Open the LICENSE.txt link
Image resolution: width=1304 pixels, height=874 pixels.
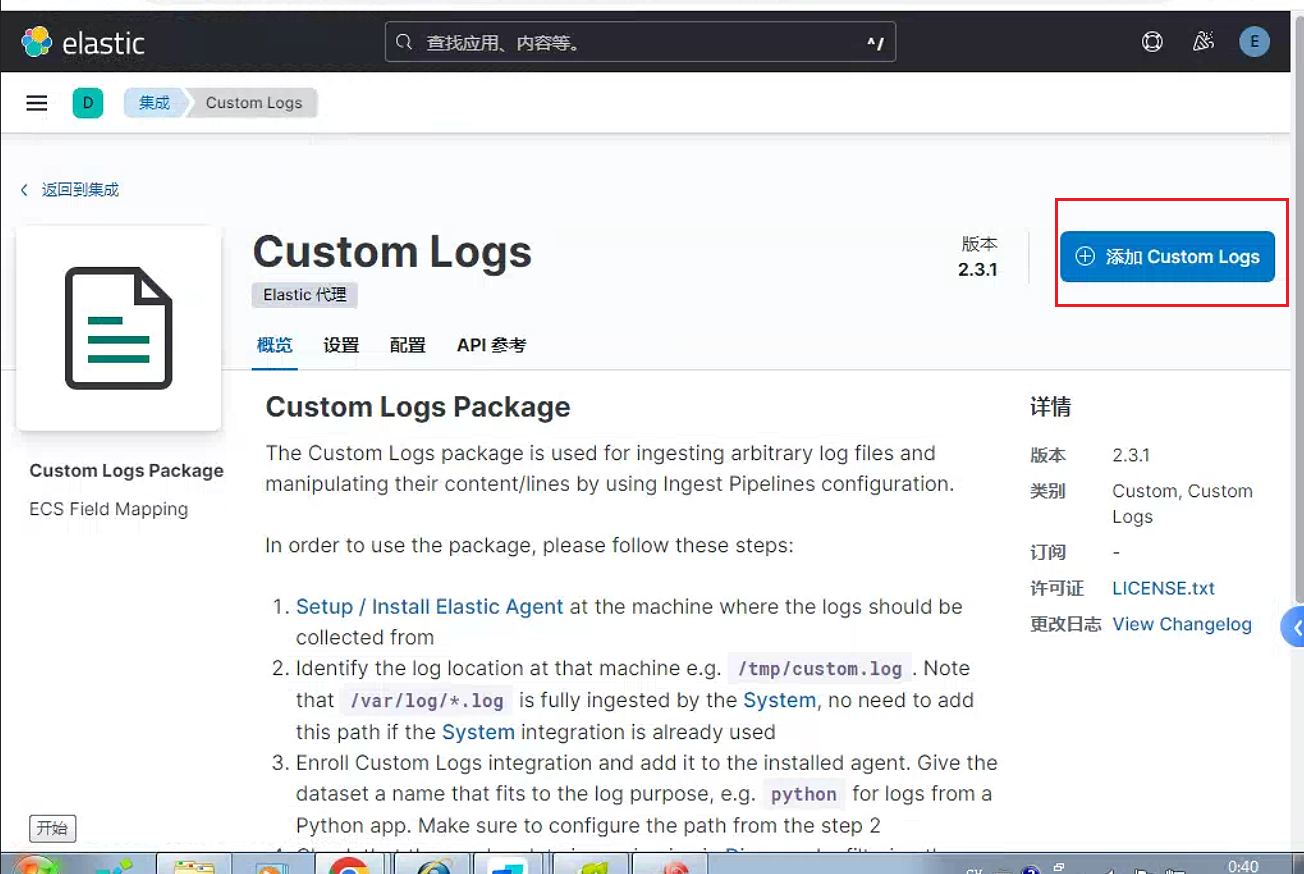point(1164,588)
